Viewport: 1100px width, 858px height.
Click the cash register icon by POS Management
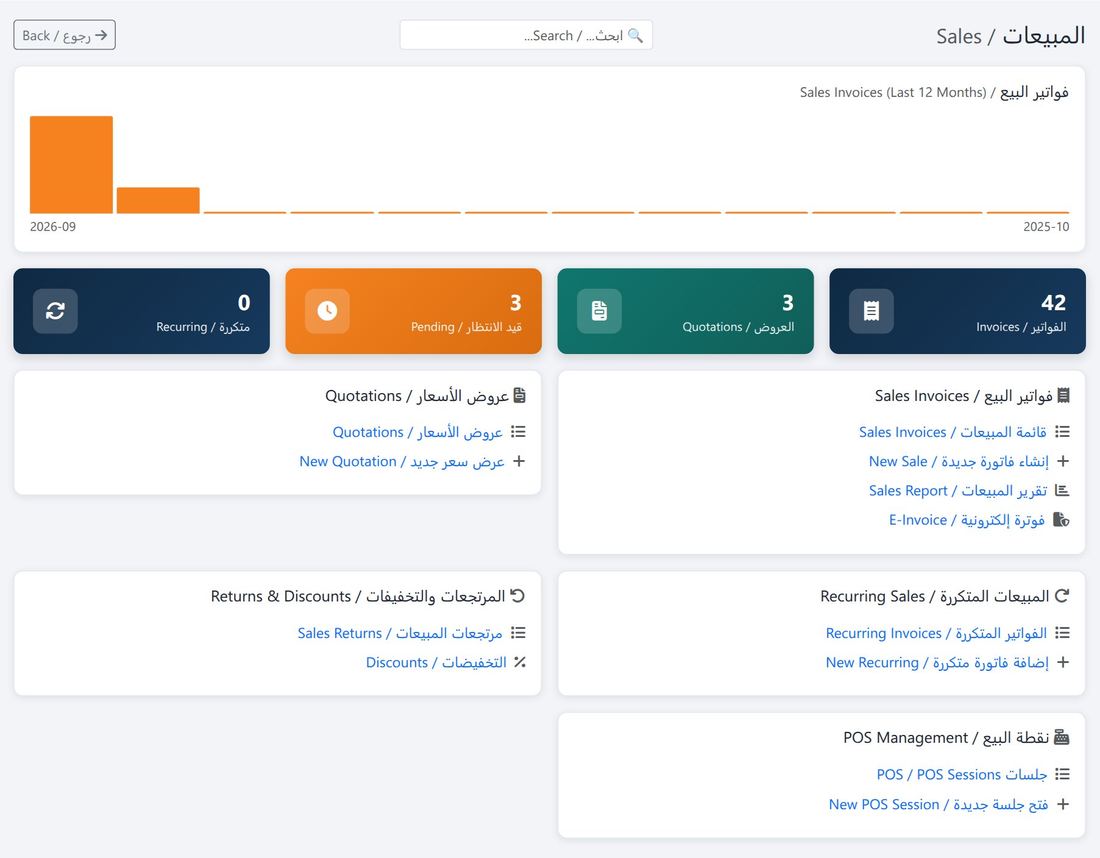pos(1061,737)
